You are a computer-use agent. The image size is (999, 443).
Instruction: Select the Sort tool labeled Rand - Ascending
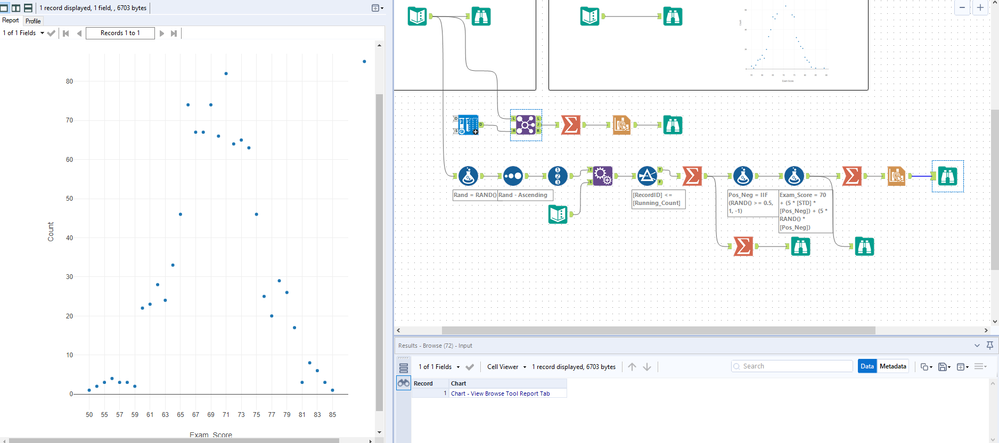coord(513,176)
